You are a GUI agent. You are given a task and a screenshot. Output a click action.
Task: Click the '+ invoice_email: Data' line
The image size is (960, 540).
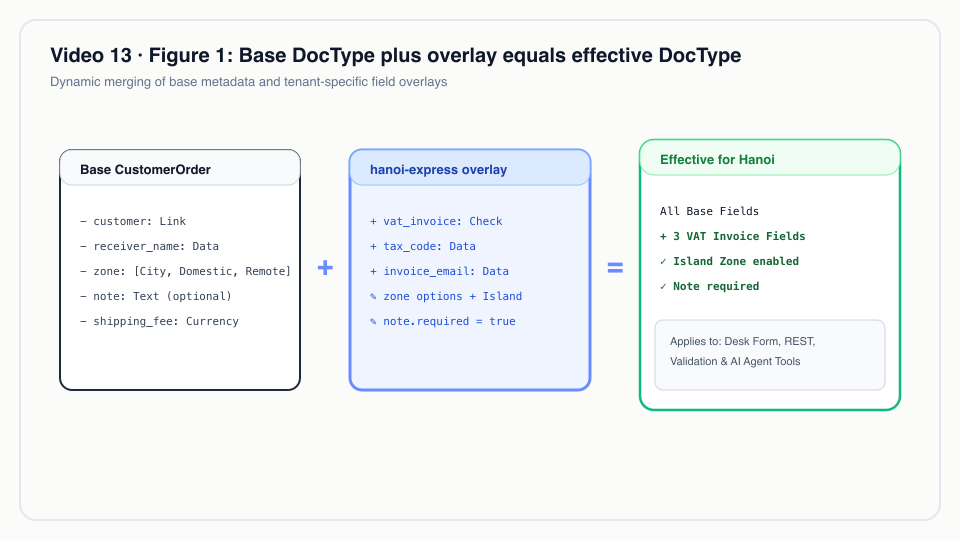pyautogui.click(x=439, y=271)
